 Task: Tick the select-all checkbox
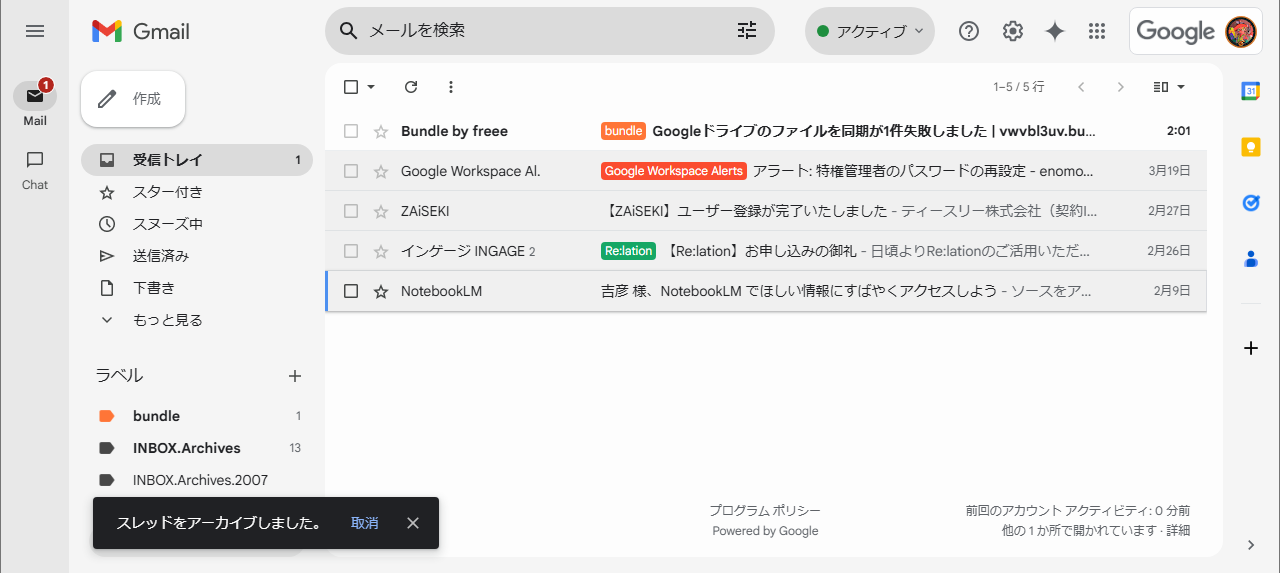(351, 87)
